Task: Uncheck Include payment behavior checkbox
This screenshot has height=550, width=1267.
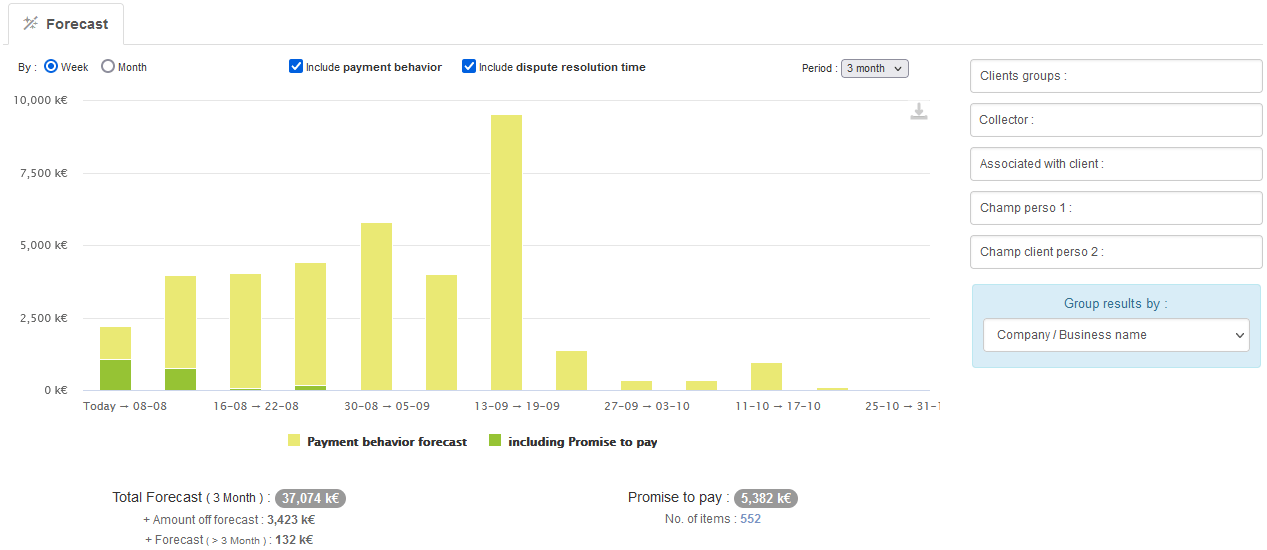Action: click(296, 67)
